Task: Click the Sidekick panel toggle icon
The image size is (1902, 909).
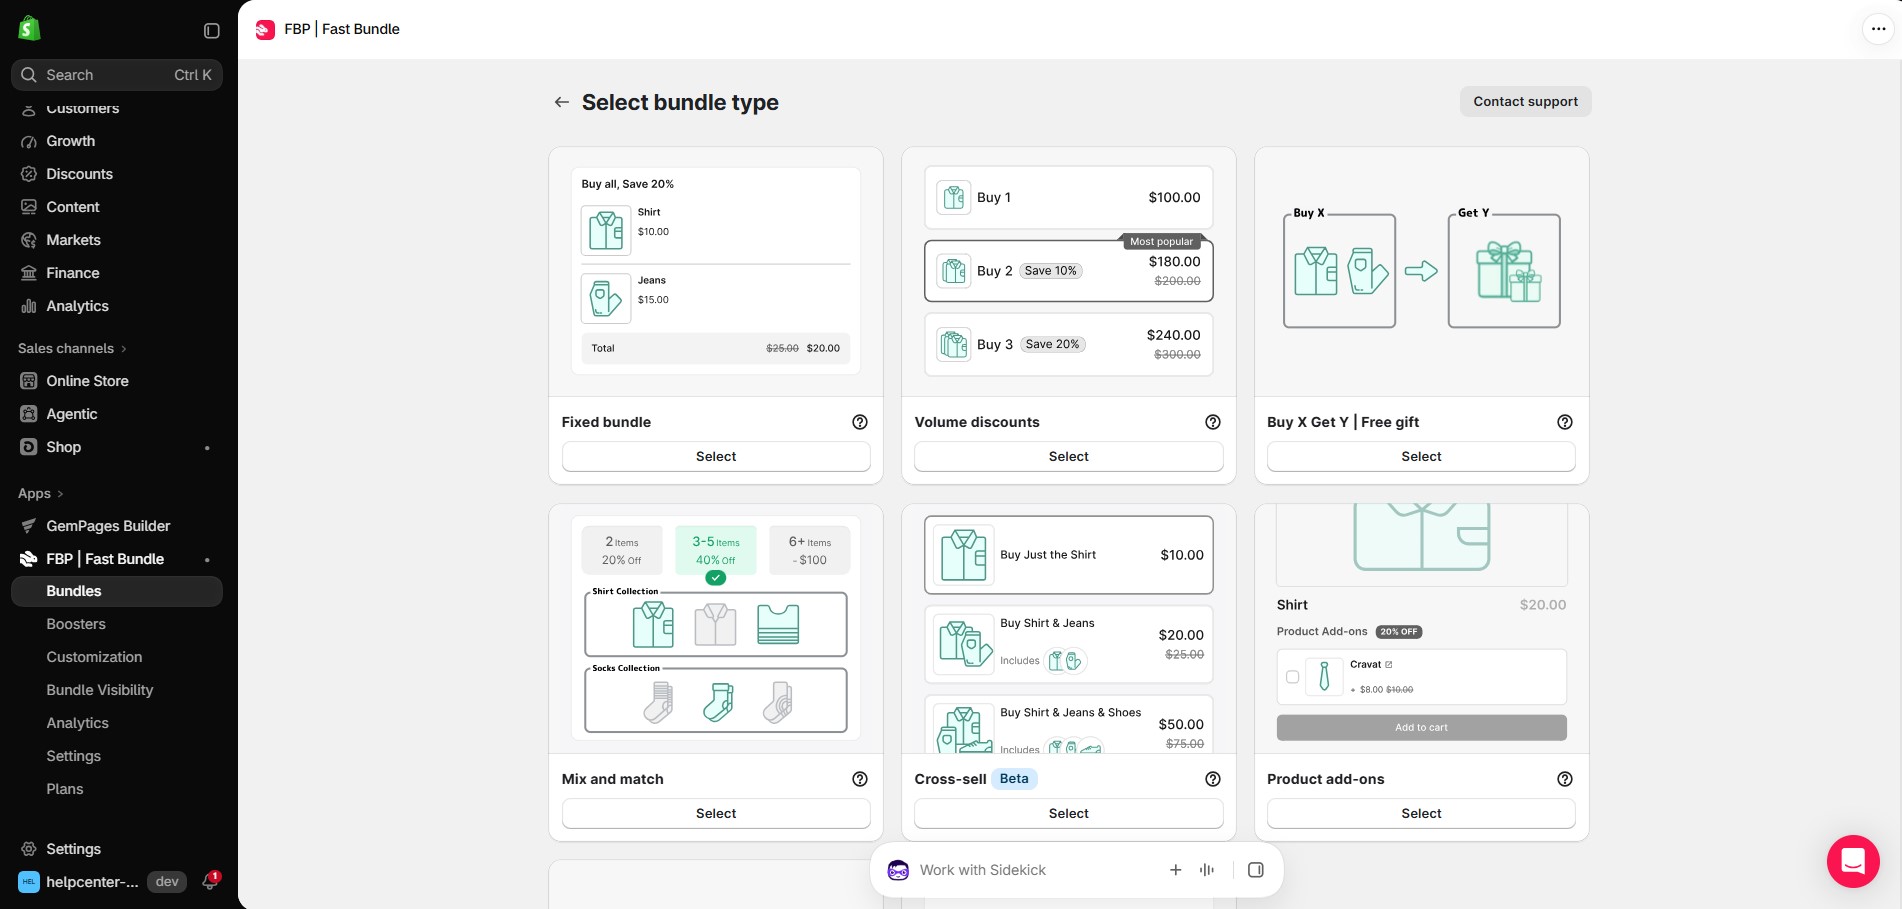Action: pos(1256,870)
